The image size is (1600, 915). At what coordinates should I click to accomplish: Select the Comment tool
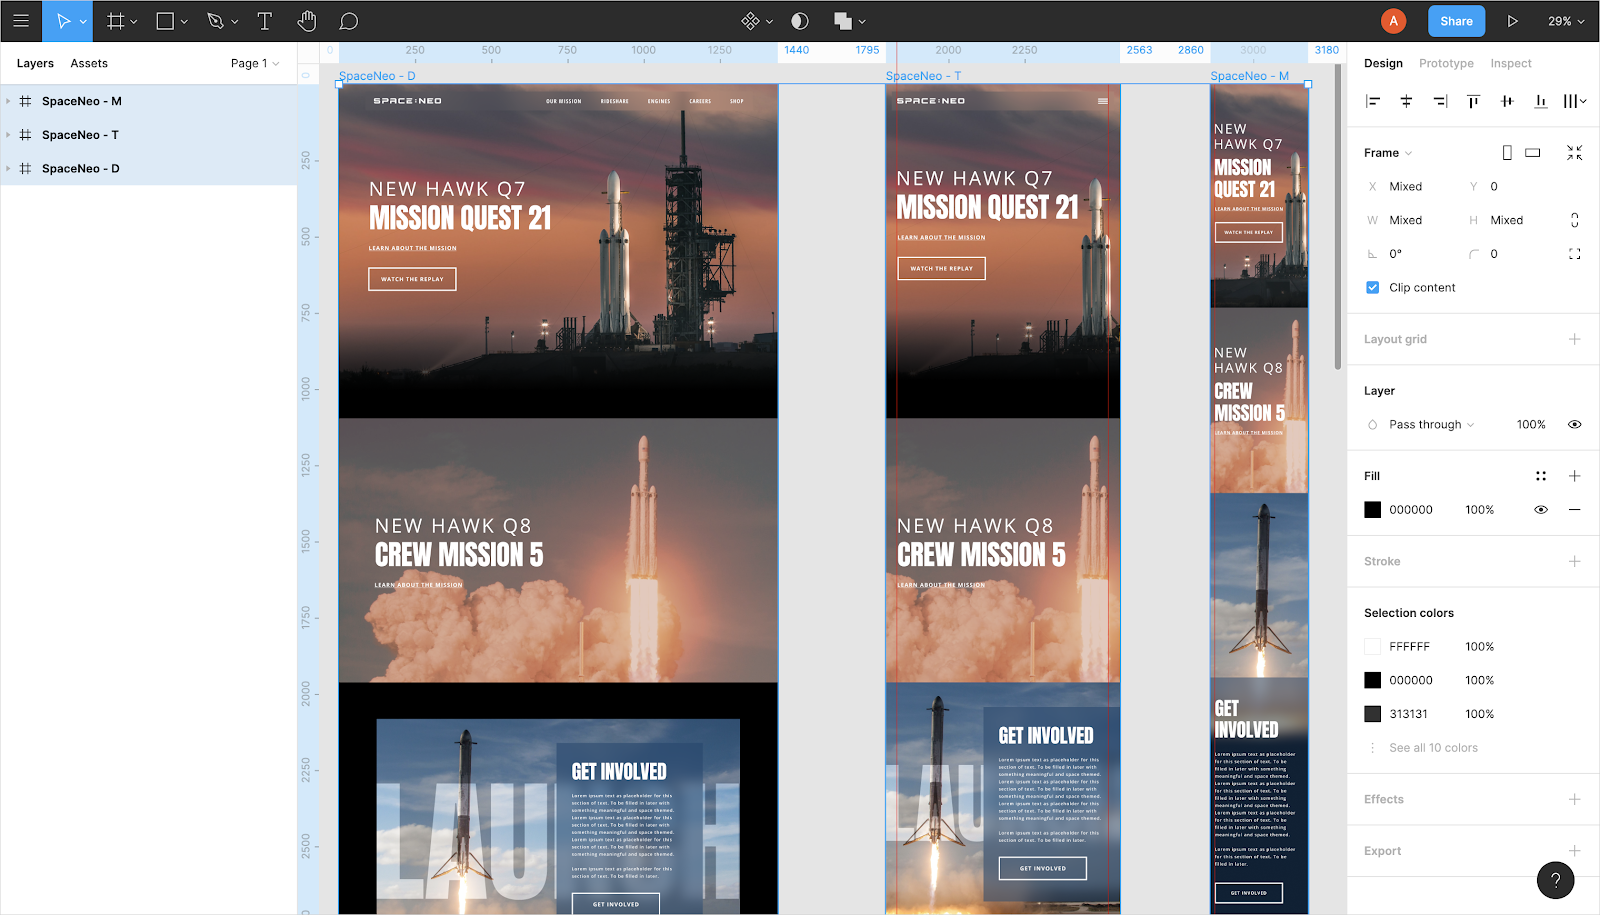(x=348, y=21)
